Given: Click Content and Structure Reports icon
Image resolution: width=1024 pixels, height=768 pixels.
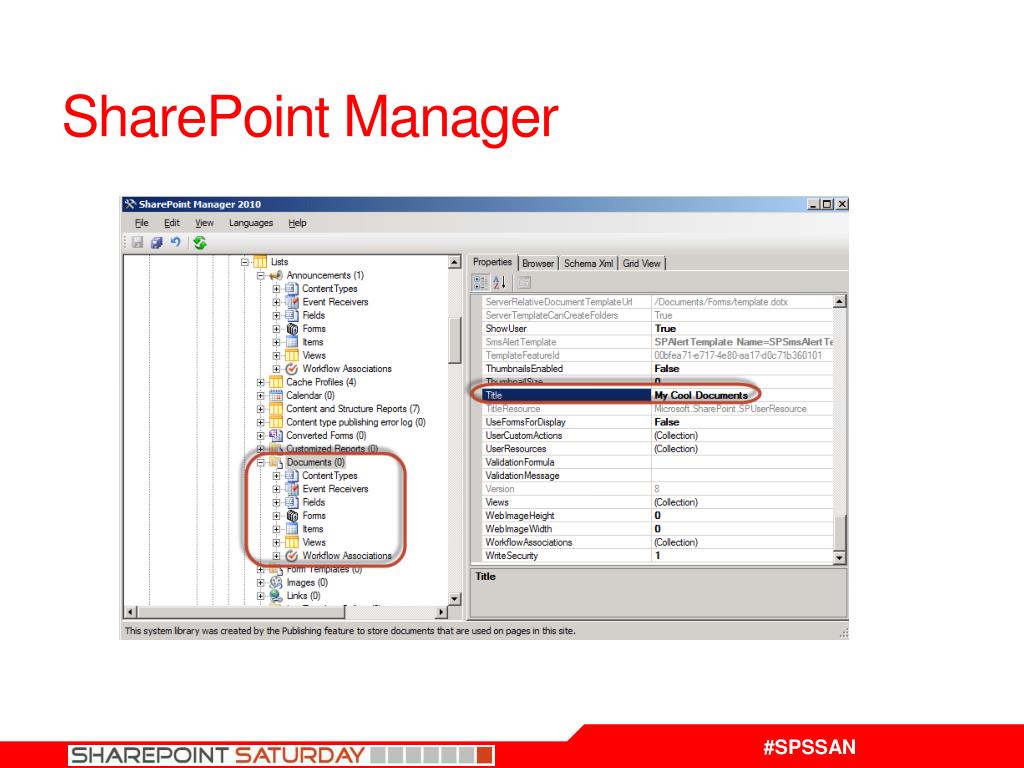Looking at the screenshot, I should [276, 409].
